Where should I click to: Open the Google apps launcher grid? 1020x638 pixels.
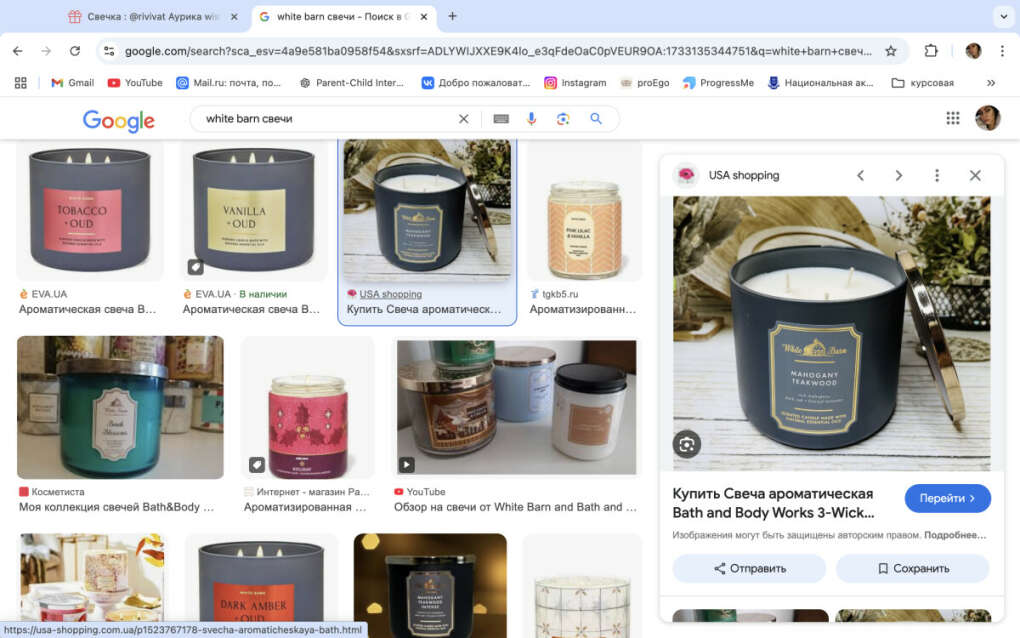pos(952,118)
